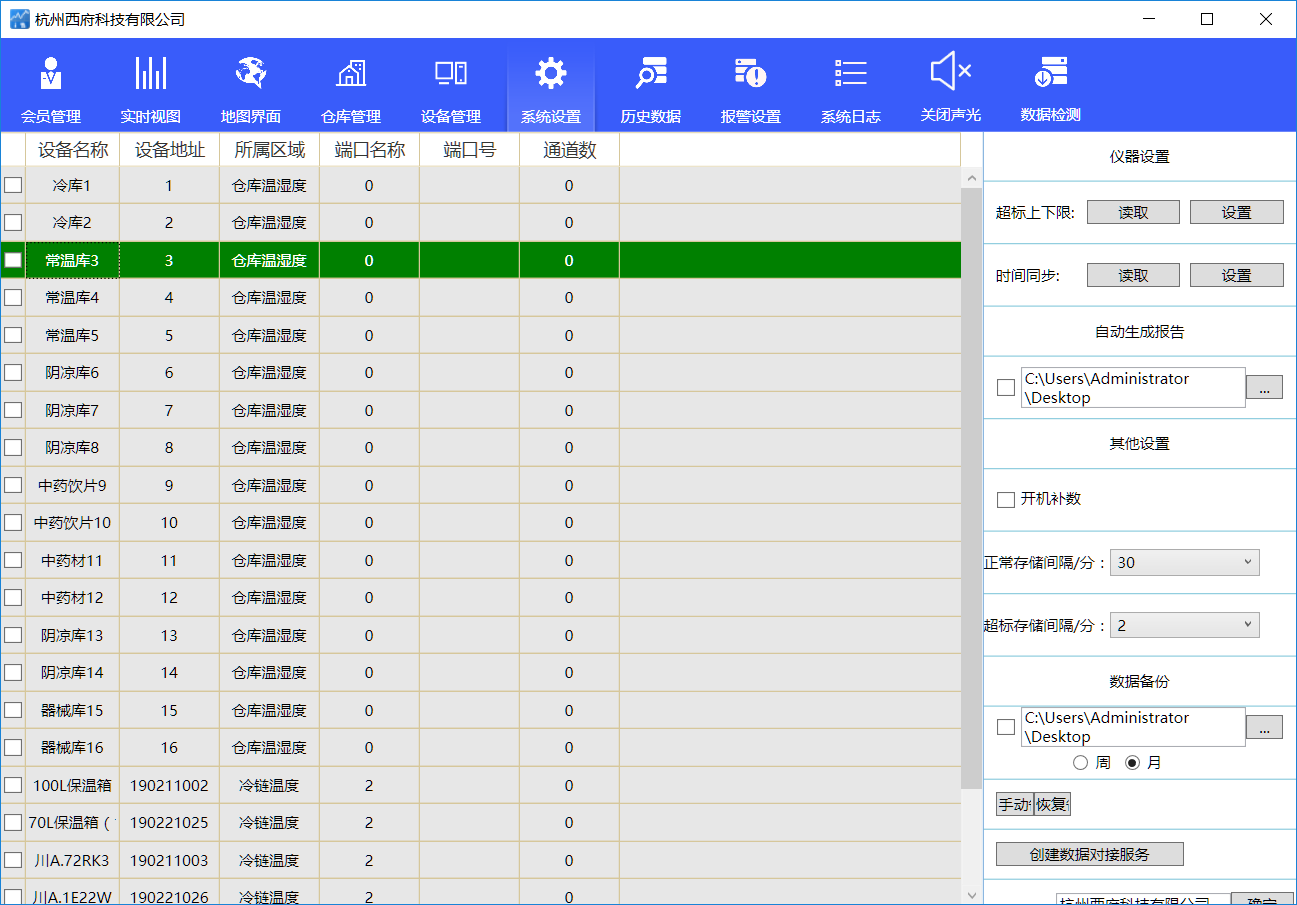Select the 100L保温箱 device cell
Screen dimensions: 1297x905
(x=72, y=785)
